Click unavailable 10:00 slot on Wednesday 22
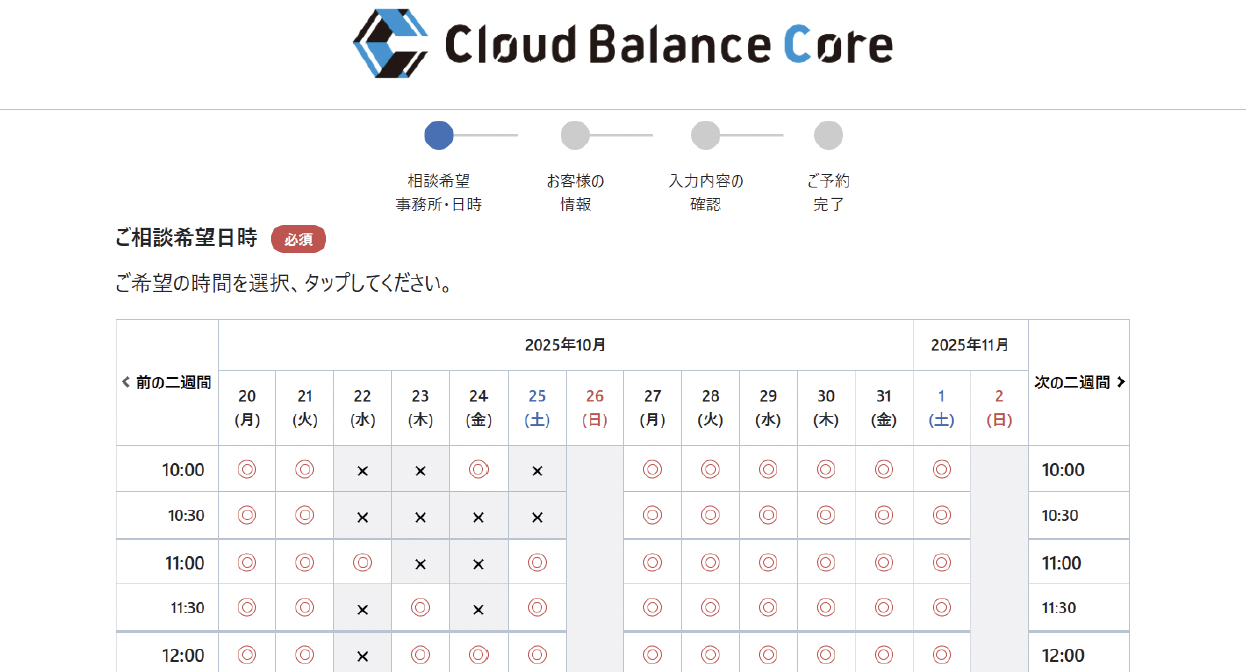 point(363,470)
